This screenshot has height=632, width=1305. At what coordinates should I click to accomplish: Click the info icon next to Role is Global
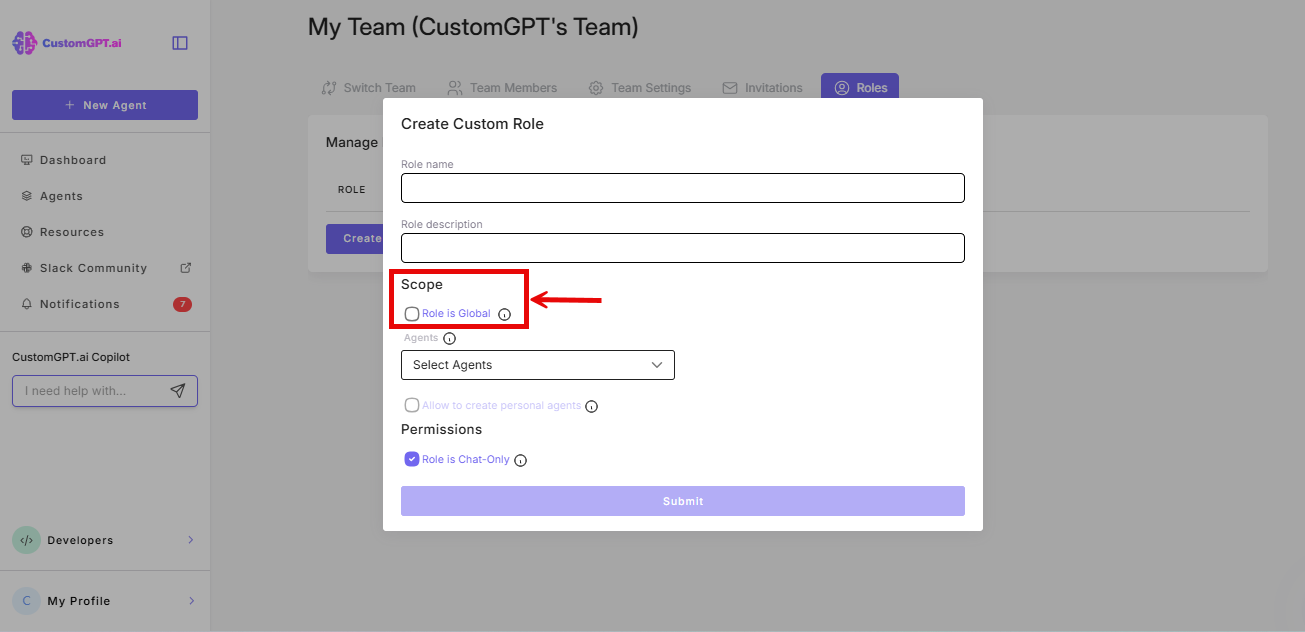click(x=502, y=313)
